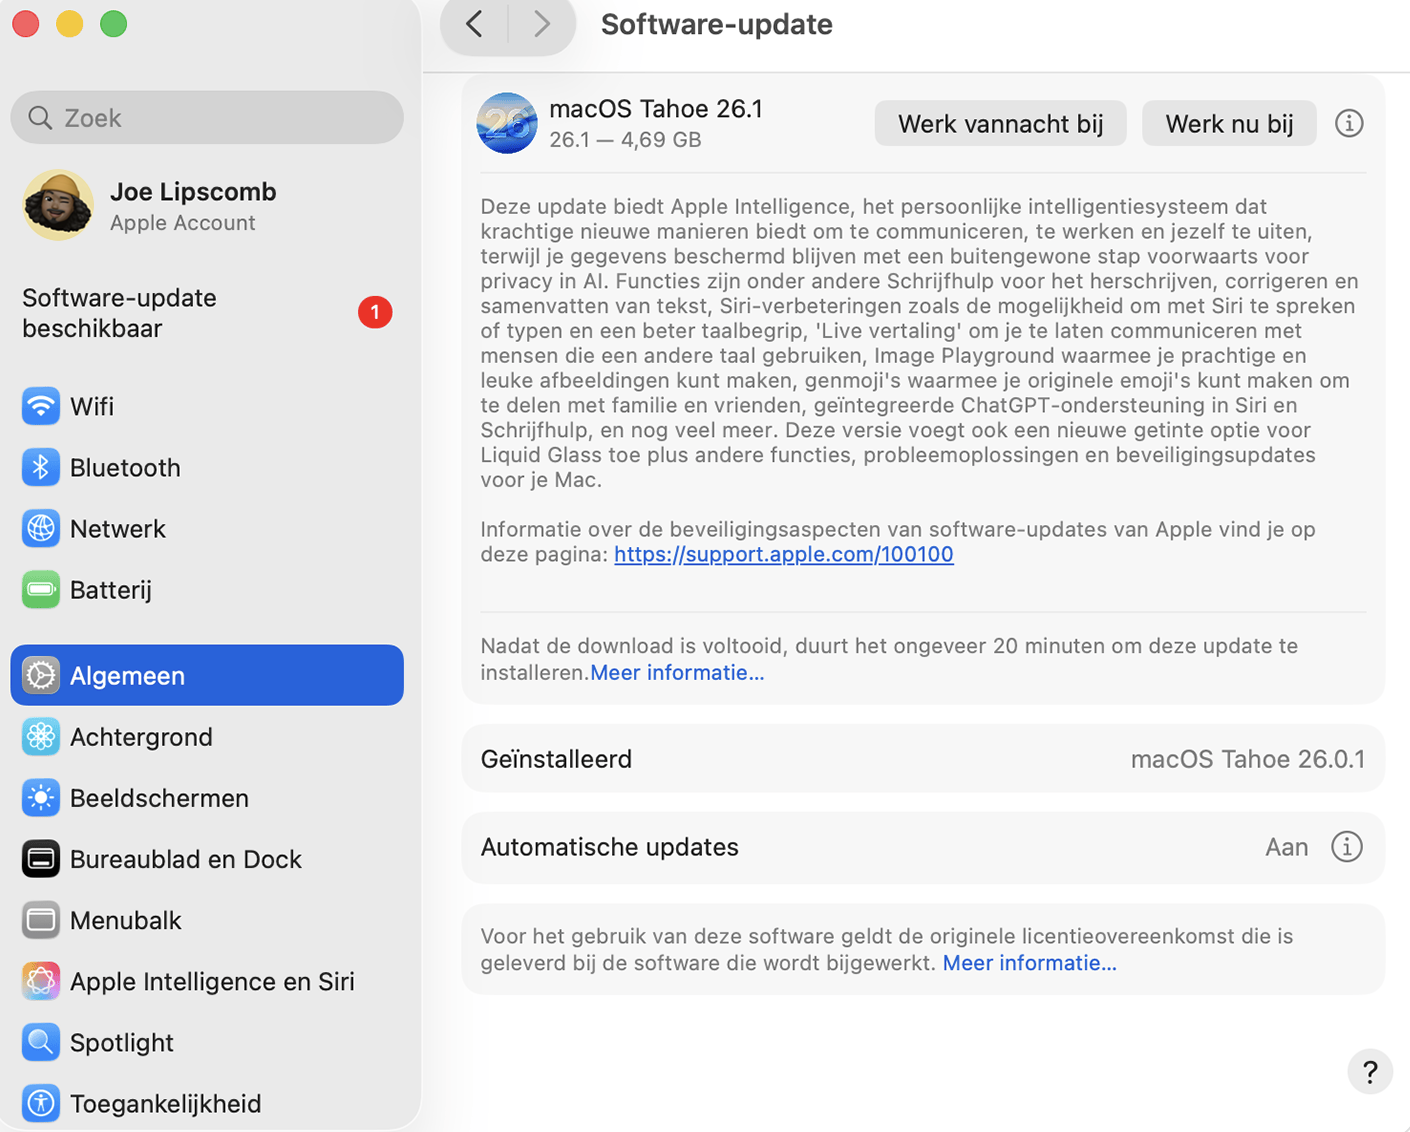The width and height of the screenshot is (1410, 1132).
Task: Click the macOS Tahoe 26.1 update icon
Action: click(x=506, y=123)
